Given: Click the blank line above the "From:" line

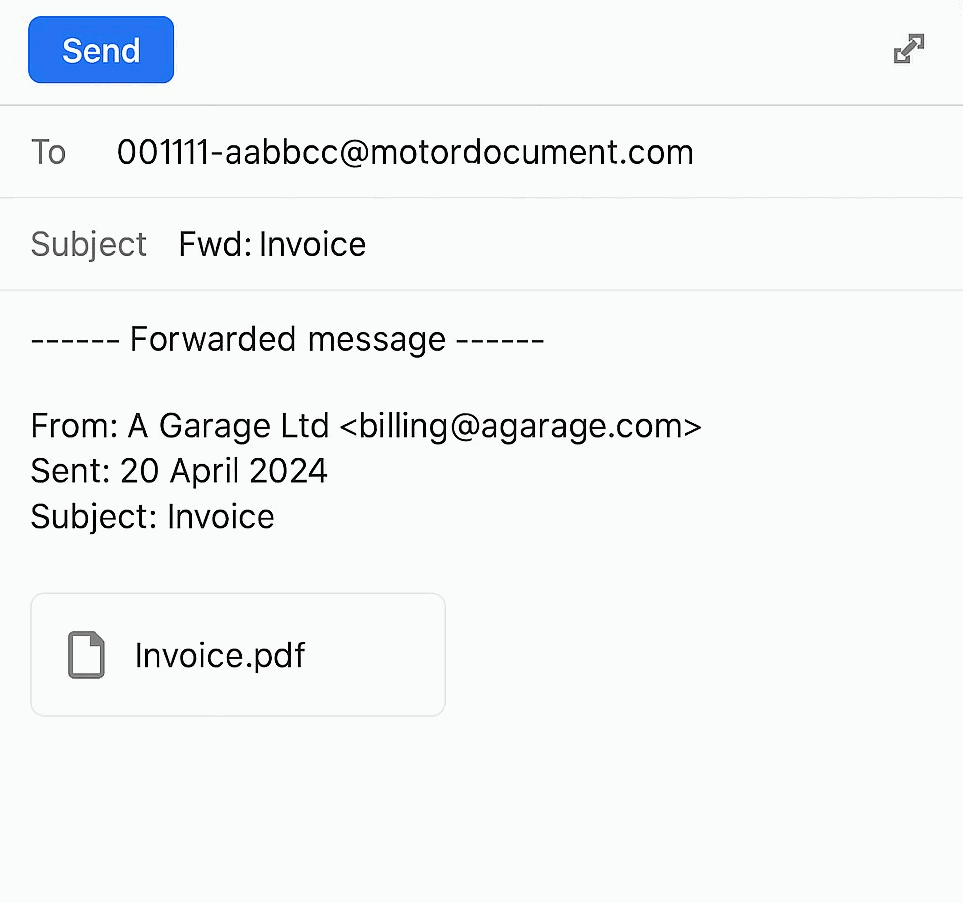Looking at the screenshot, I should (300, 383).
